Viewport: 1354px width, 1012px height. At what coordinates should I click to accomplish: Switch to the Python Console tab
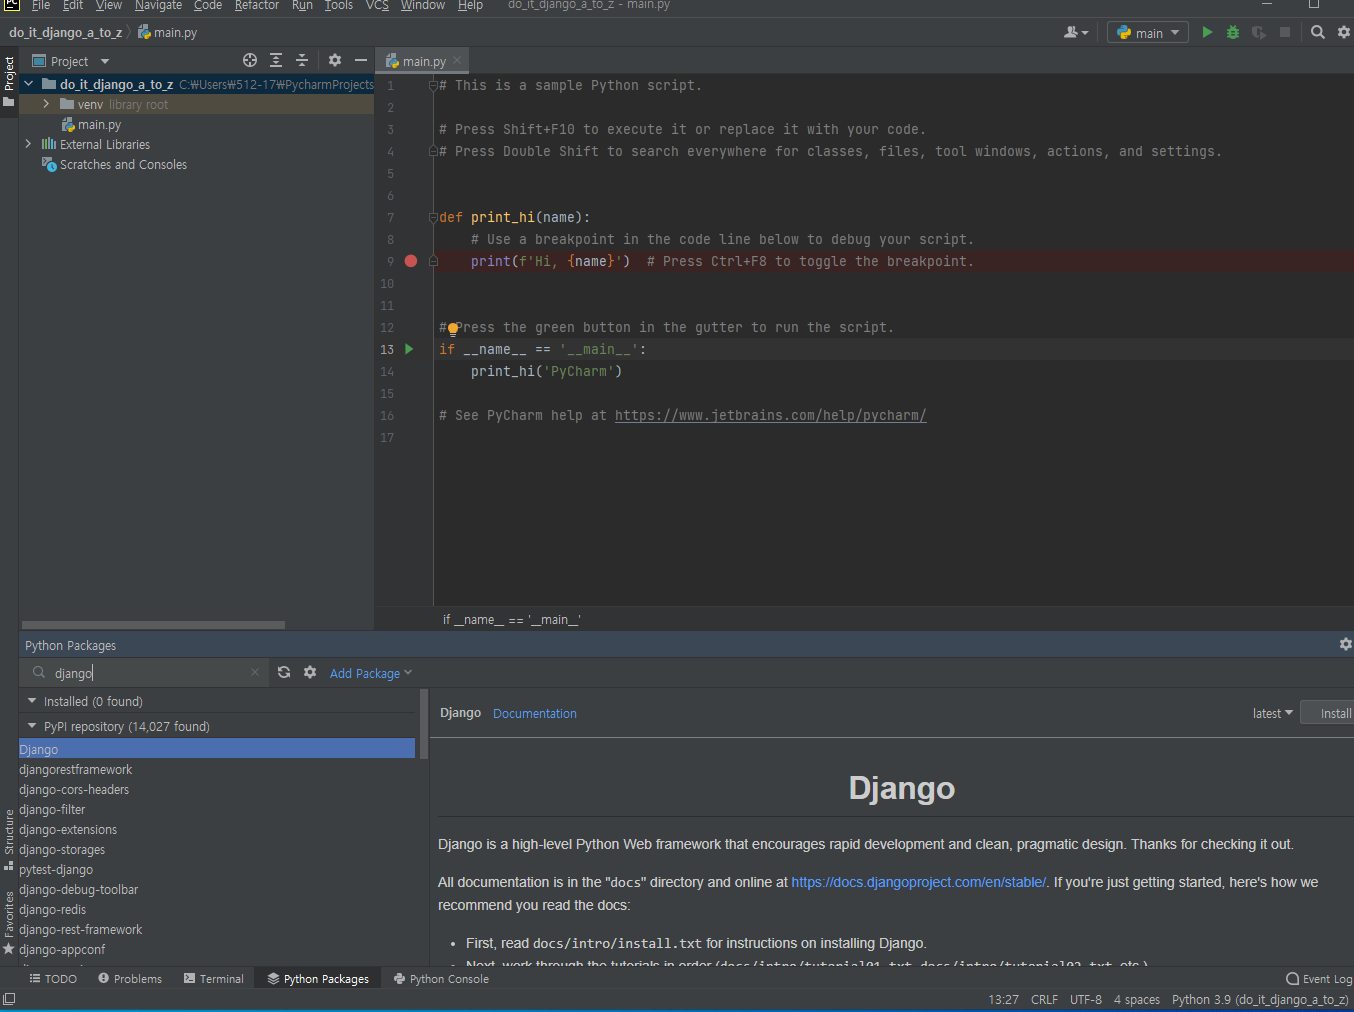[x=441, y=979]
